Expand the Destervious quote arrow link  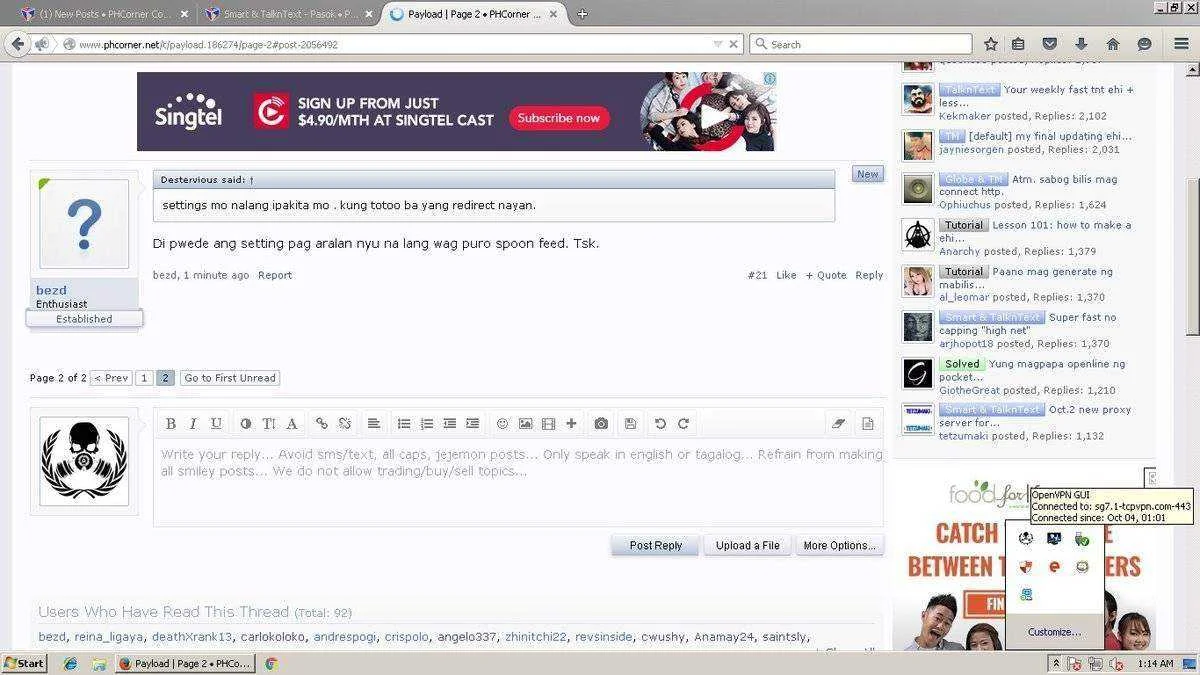pyautogui.click(x=252, y=180)
